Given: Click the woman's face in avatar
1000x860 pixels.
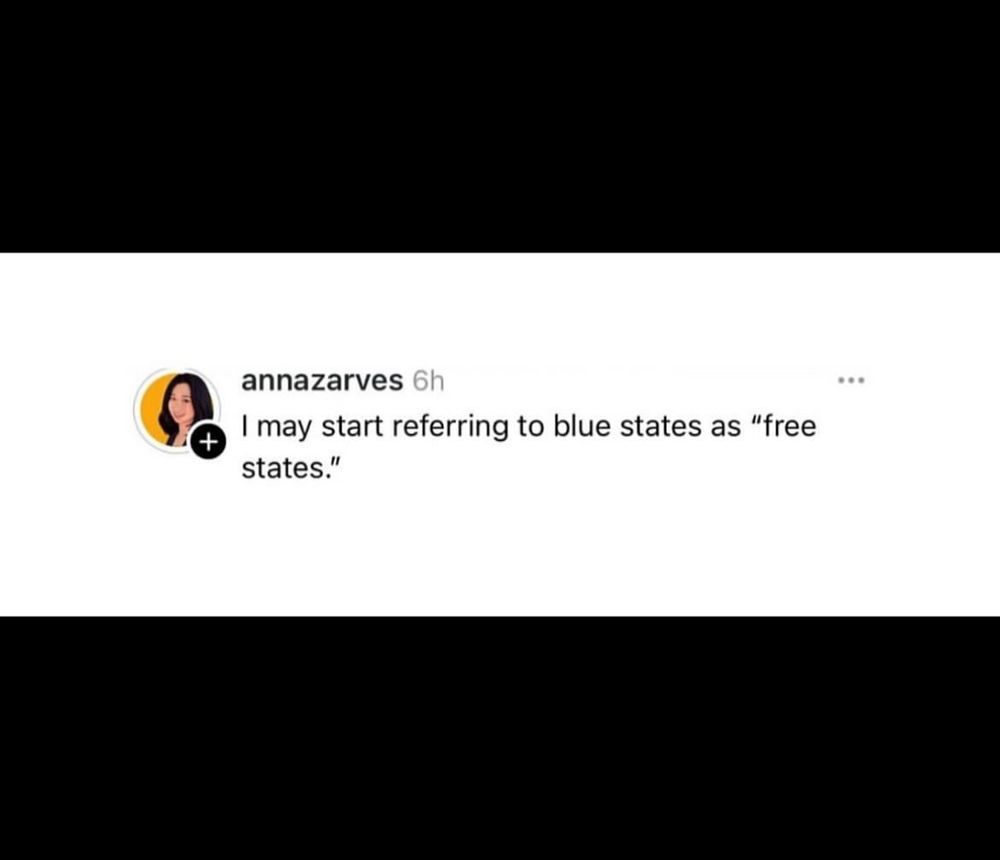Looking at the screenshot, I should [180, 402].
